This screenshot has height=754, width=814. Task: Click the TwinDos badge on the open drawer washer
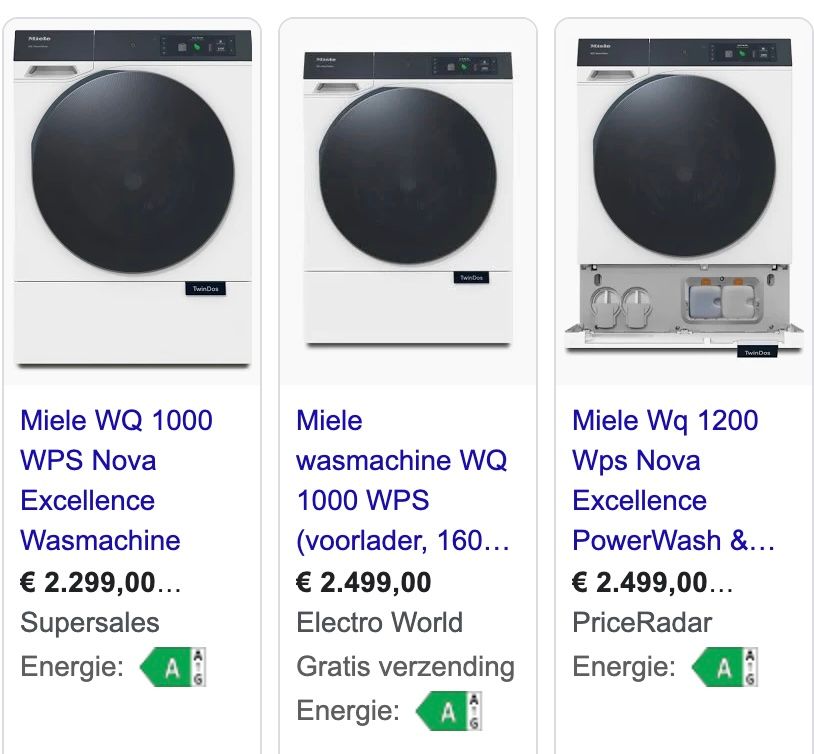757,352
